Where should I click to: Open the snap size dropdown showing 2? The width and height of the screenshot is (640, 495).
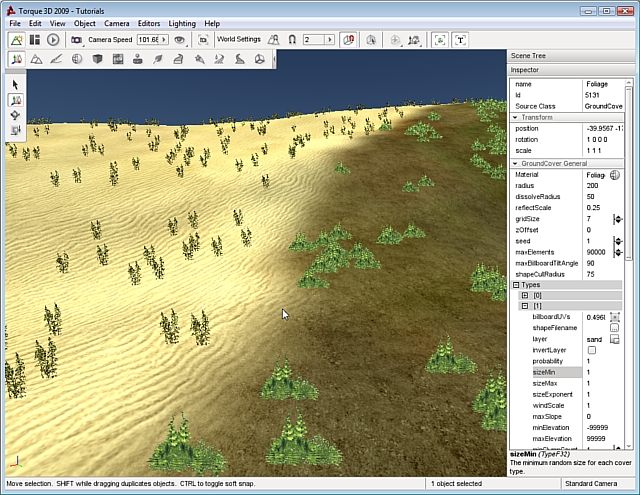329,40
